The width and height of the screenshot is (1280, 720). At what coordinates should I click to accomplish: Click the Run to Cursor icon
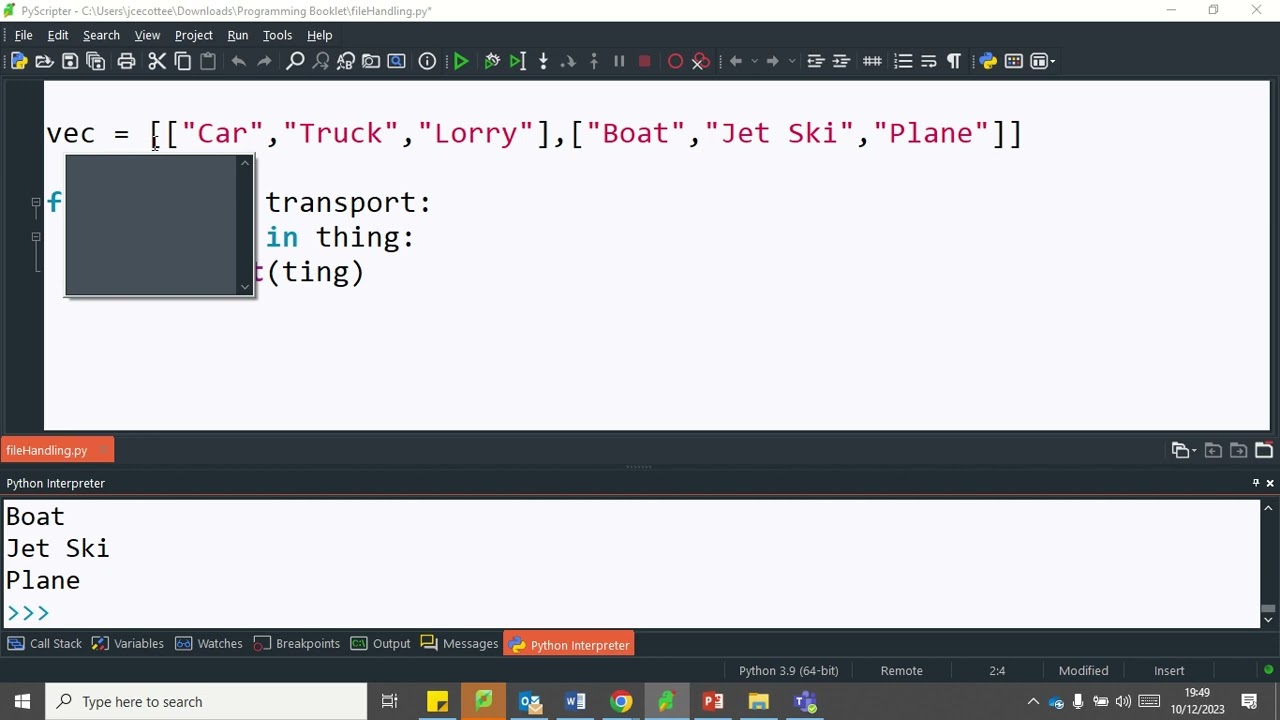pyautogui.click(x=517, y=61)
